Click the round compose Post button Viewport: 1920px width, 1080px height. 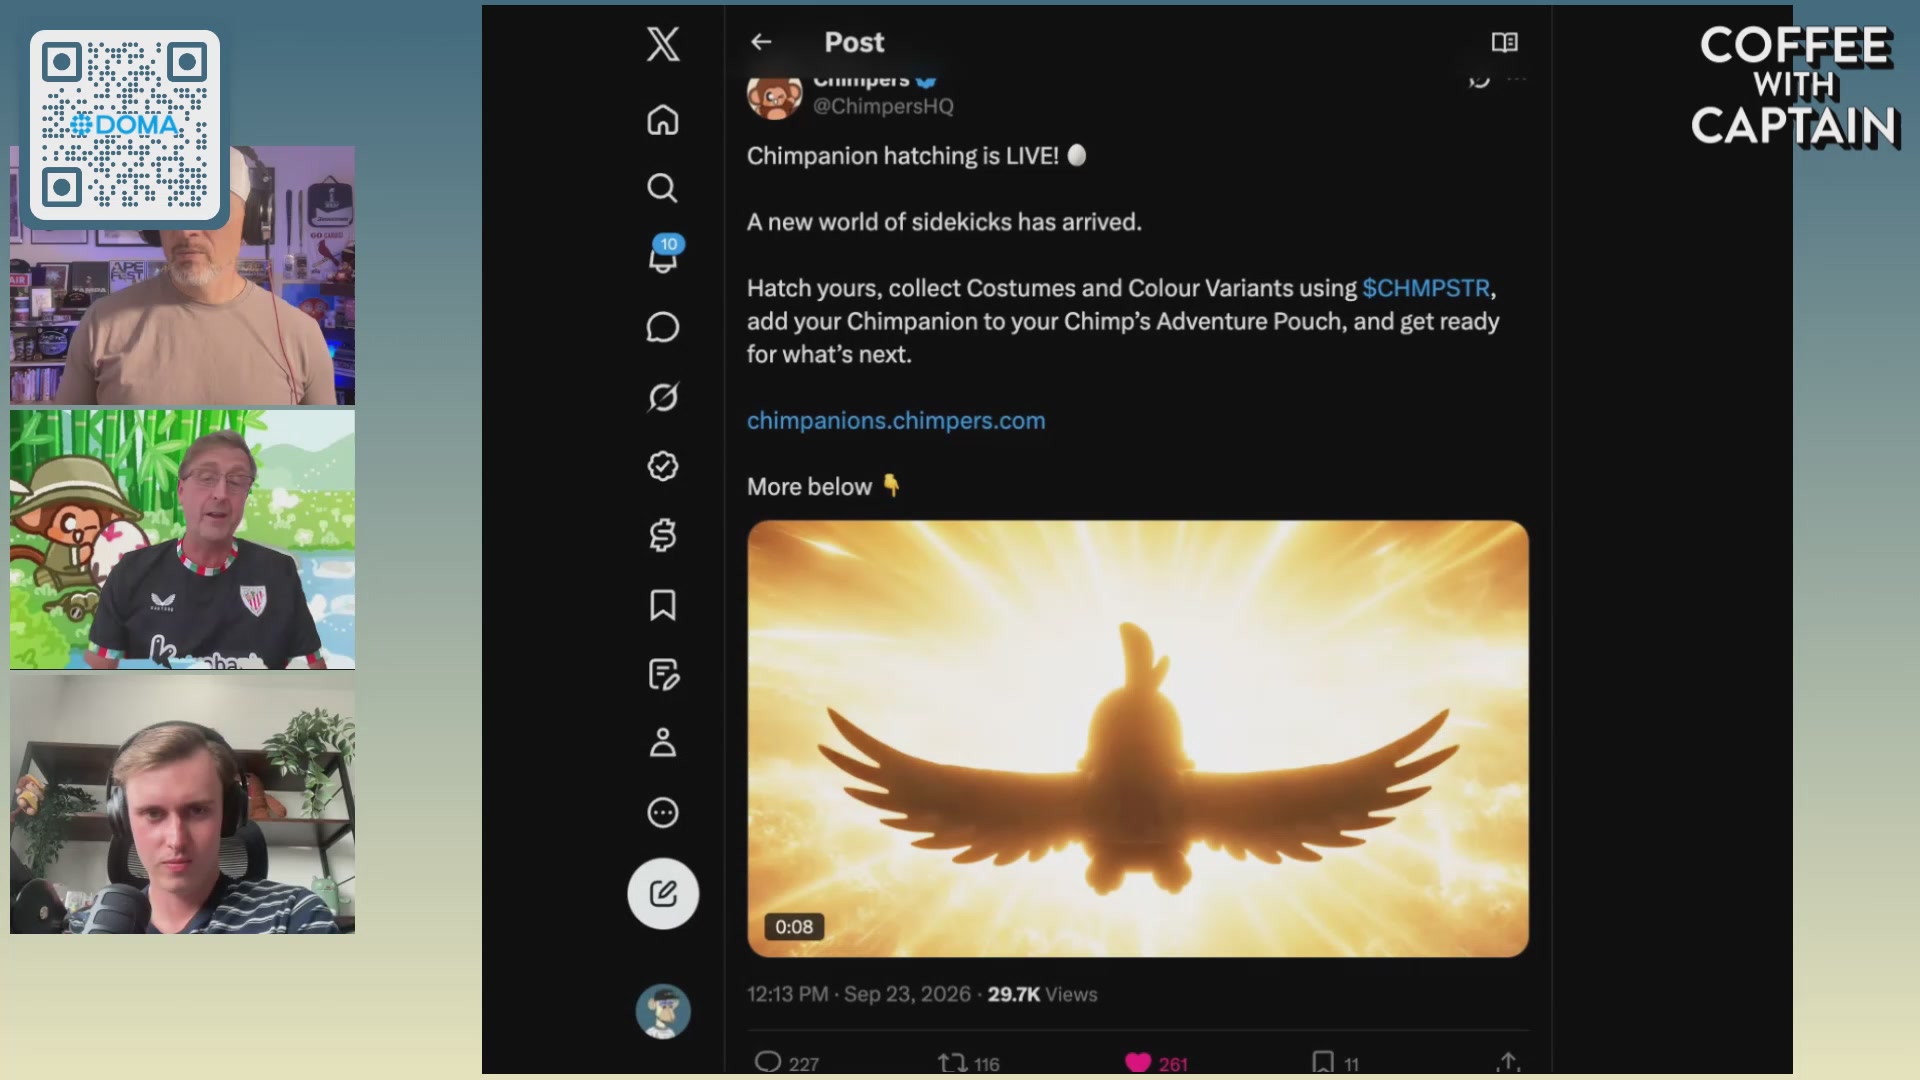coord(663,893)
